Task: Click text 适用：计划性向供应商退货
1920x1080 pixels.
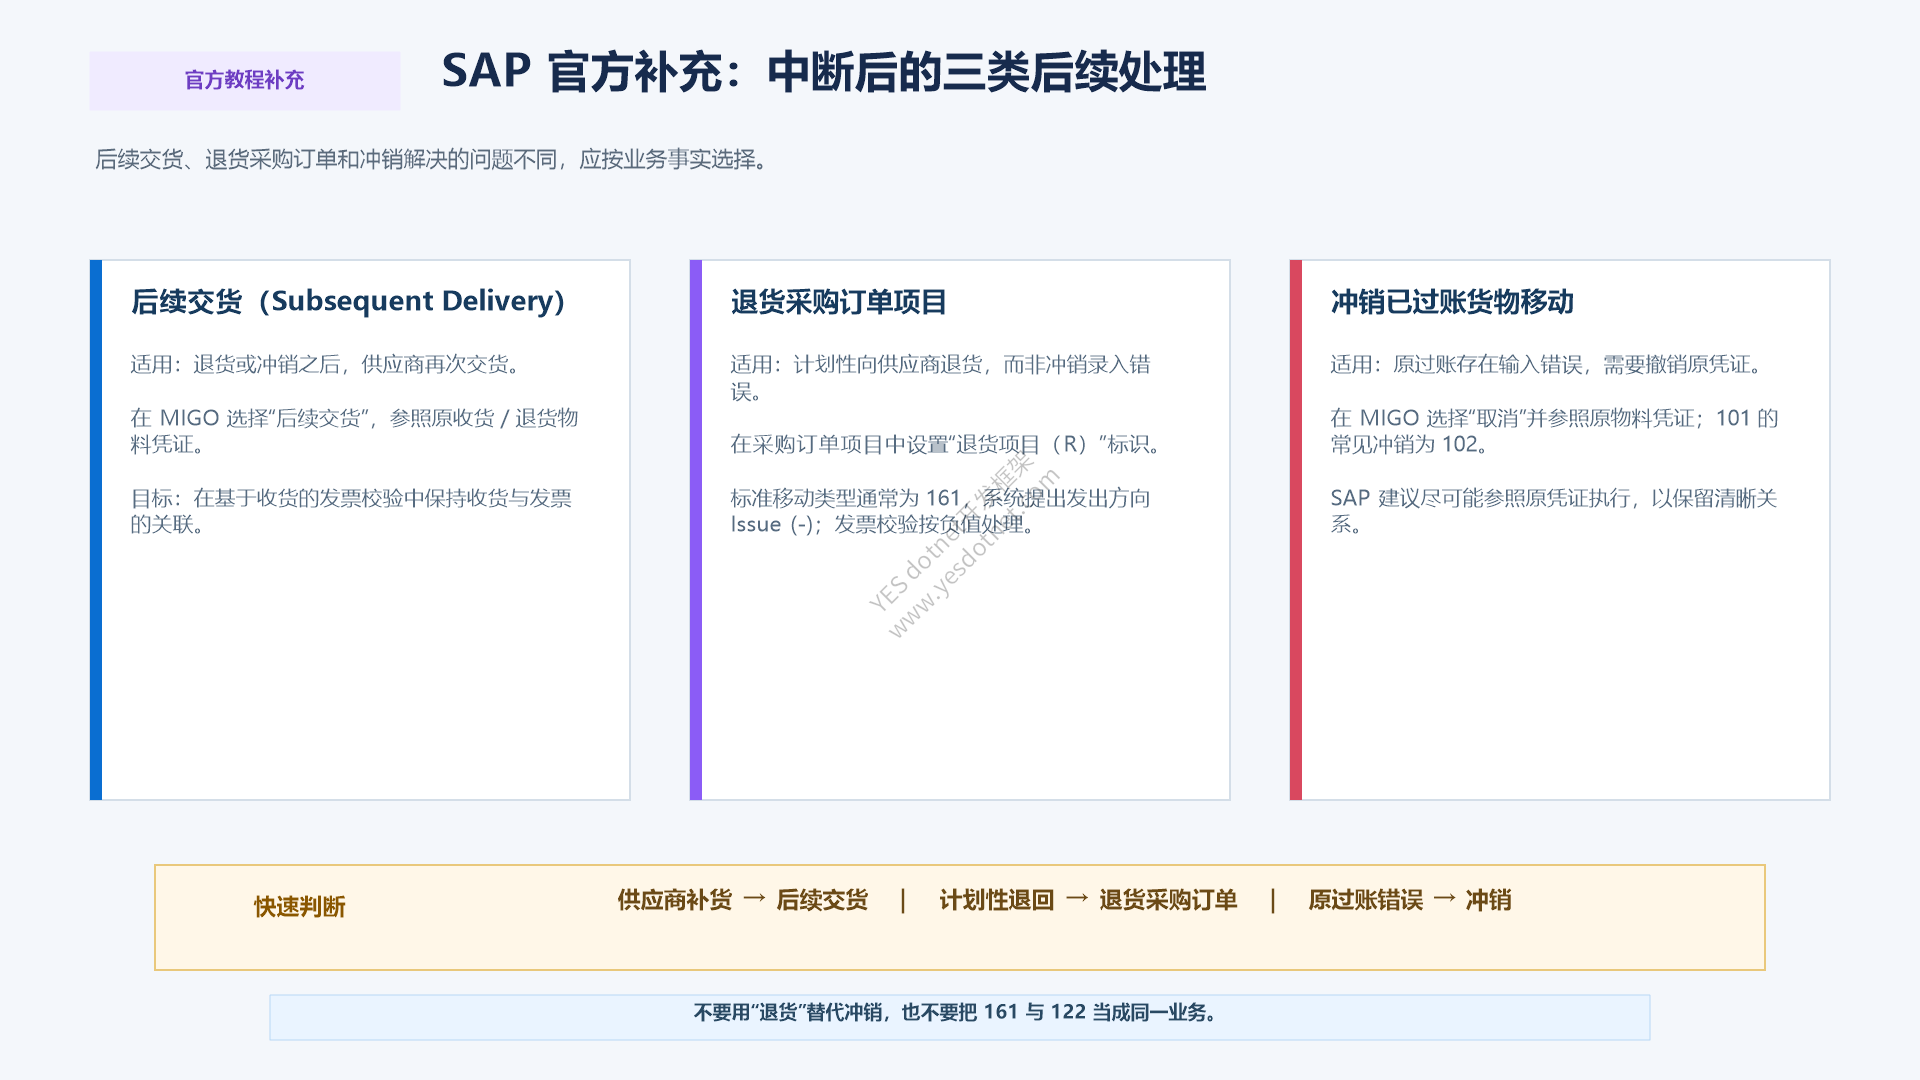Action: pyautogui.click(x=940, y=378)
